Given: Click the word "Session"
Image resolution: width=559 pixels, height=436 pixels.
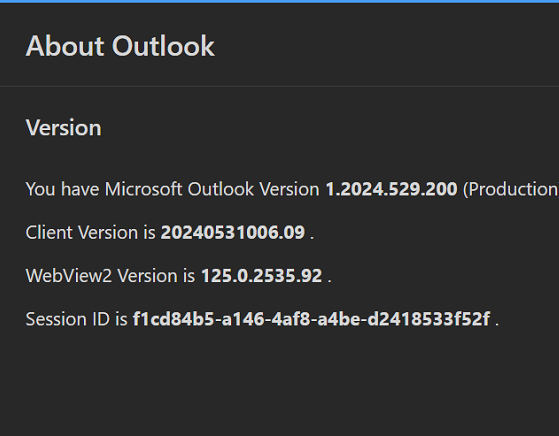Looking at the screenshot, I should click(56, 319).
